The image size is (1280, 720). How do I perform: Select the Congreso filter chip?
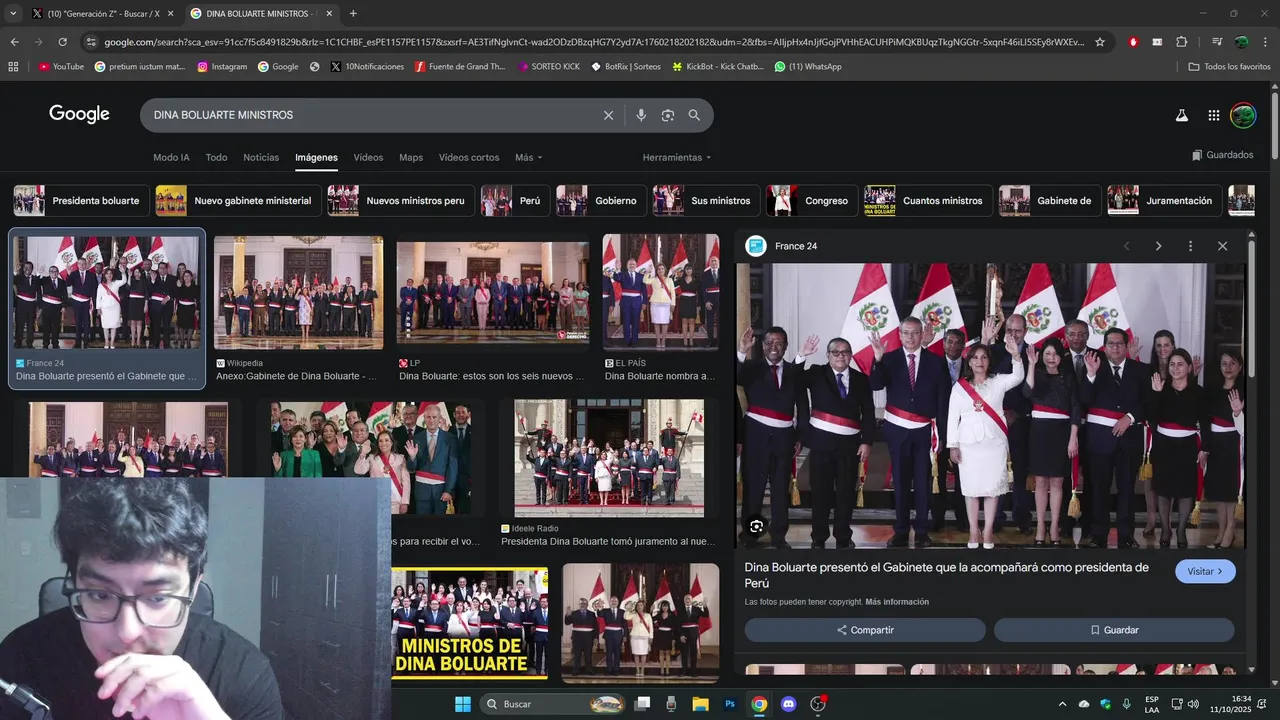pyautogui.click(x=811, y=200)
